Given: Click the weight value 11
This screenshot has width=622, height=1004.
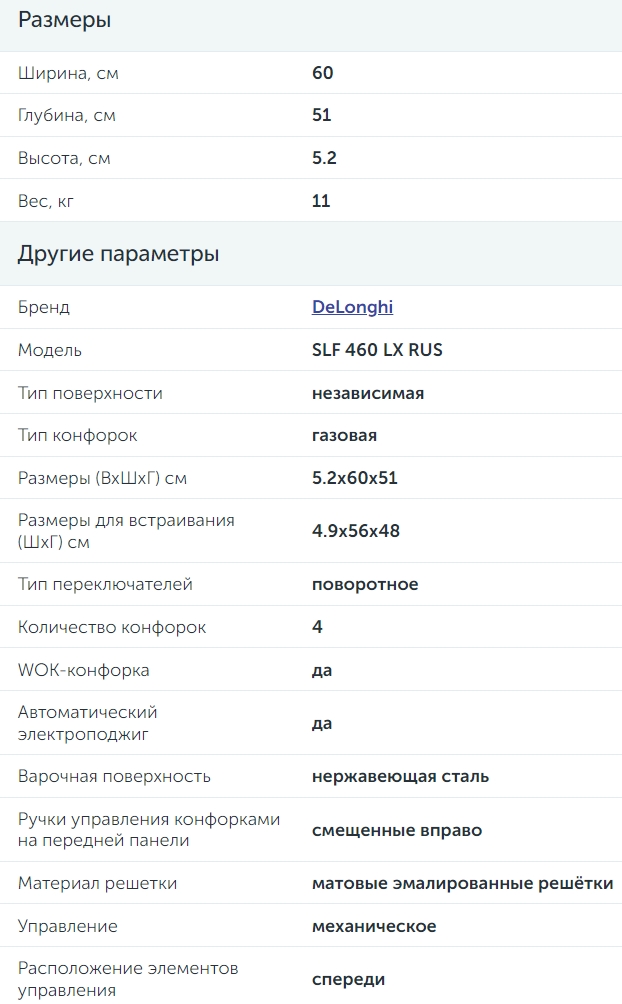Looking at the screenshot, I should coord(321,201).
